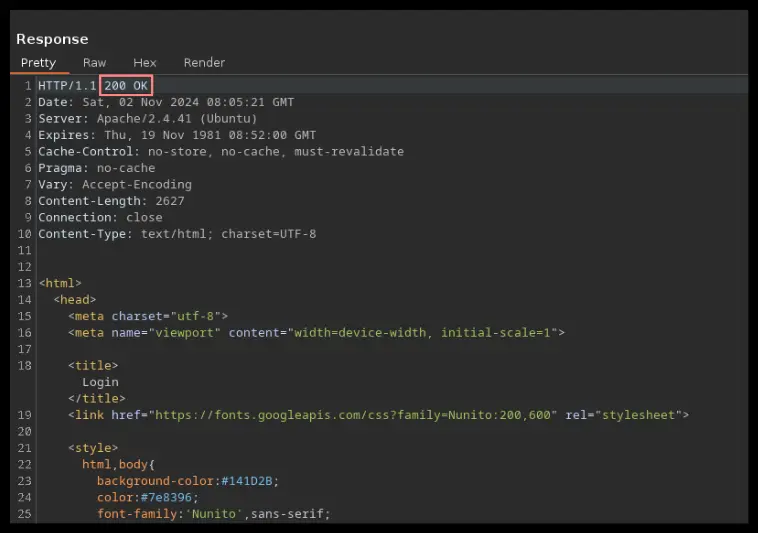Click the Content-Type header line
The image size is (758, 533).
pyautogui.click(x=177, y=234)
